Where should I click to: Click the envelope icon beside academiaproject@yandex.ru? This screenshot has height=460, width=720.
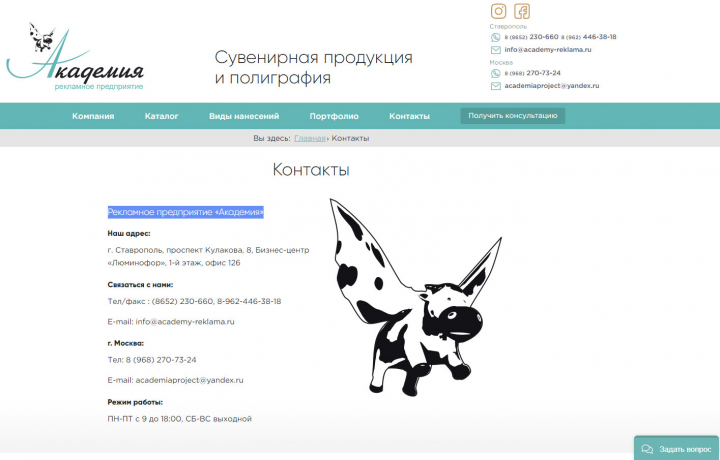click(495, 86)
